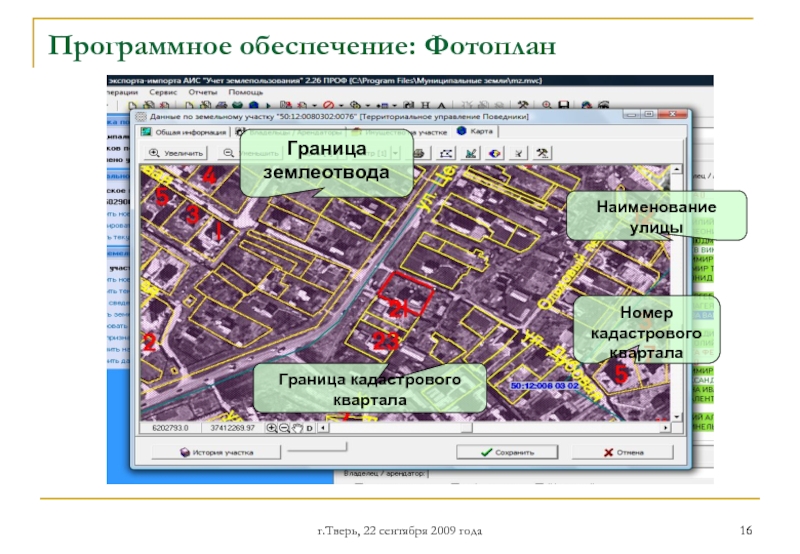The image size is (800, 554).
Task: Select the Карта tab
Action: point(477,131)
